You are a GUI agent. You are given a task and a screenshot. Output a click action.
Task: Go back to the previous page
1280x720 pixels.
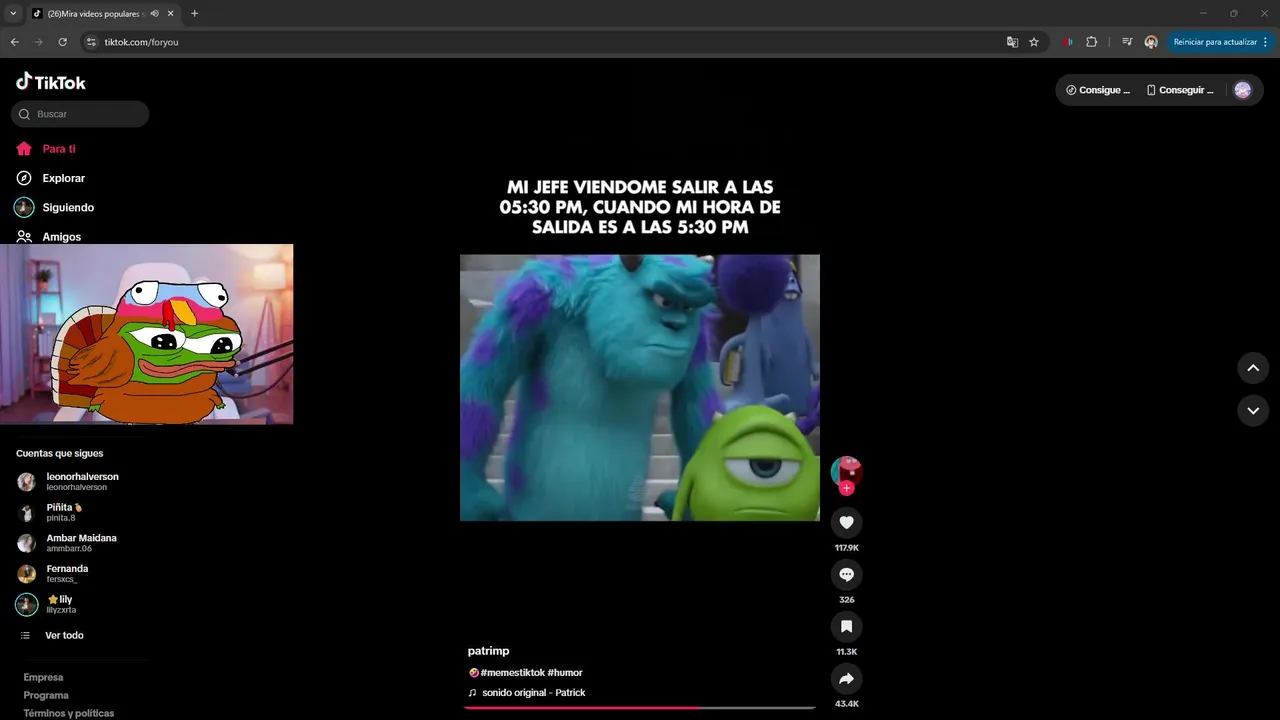14,42
